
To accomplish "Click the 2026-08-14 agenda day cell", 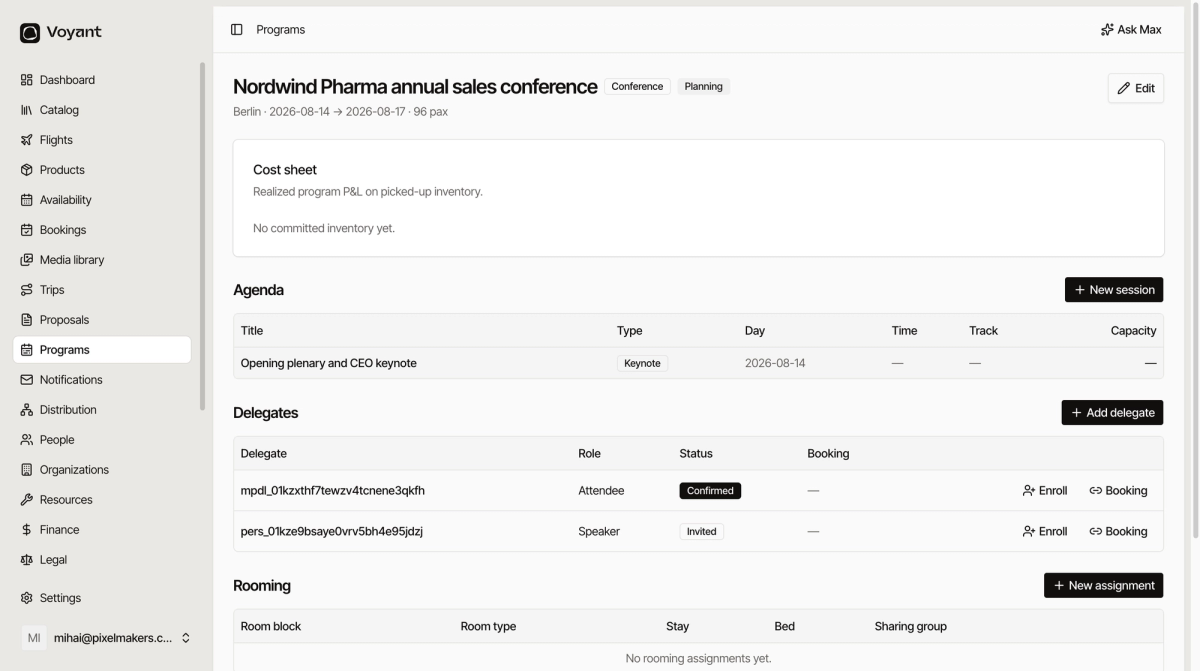I will pyautogui.click(x=775, y=363).
